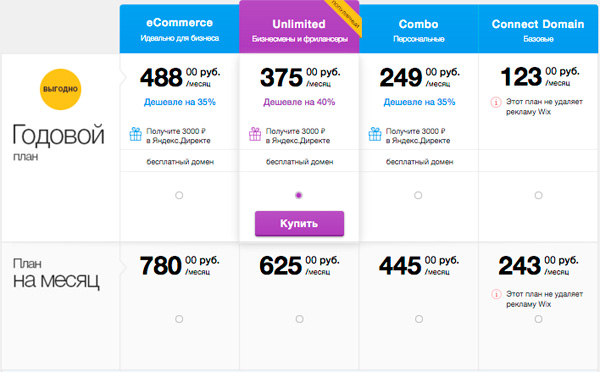Select eCommerce yearly plan radio button
Image resolution: width=600 pixels, height=372 pixels.
(179, 195)
